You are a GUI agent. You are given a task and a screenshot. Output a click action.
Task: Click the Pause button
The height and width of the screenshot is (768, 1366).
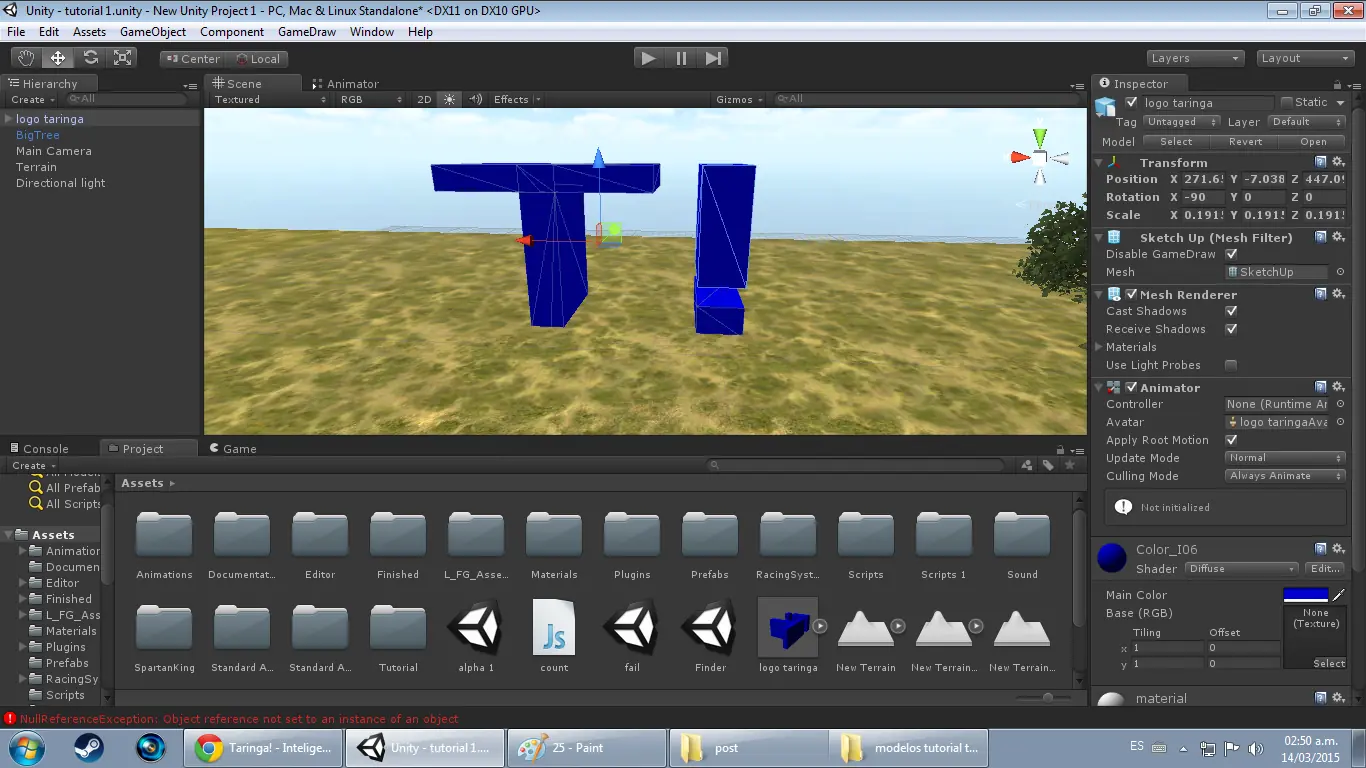coord(681,58)
